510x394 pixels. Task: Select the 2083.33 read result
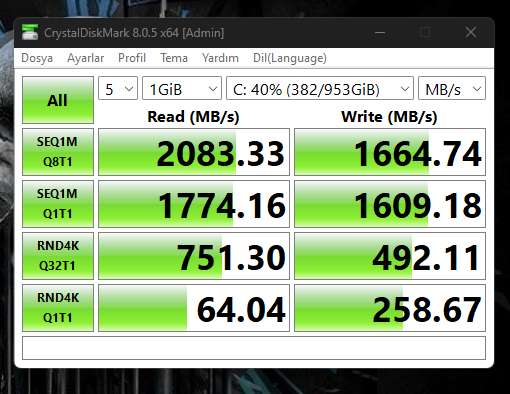click(194, 152)
